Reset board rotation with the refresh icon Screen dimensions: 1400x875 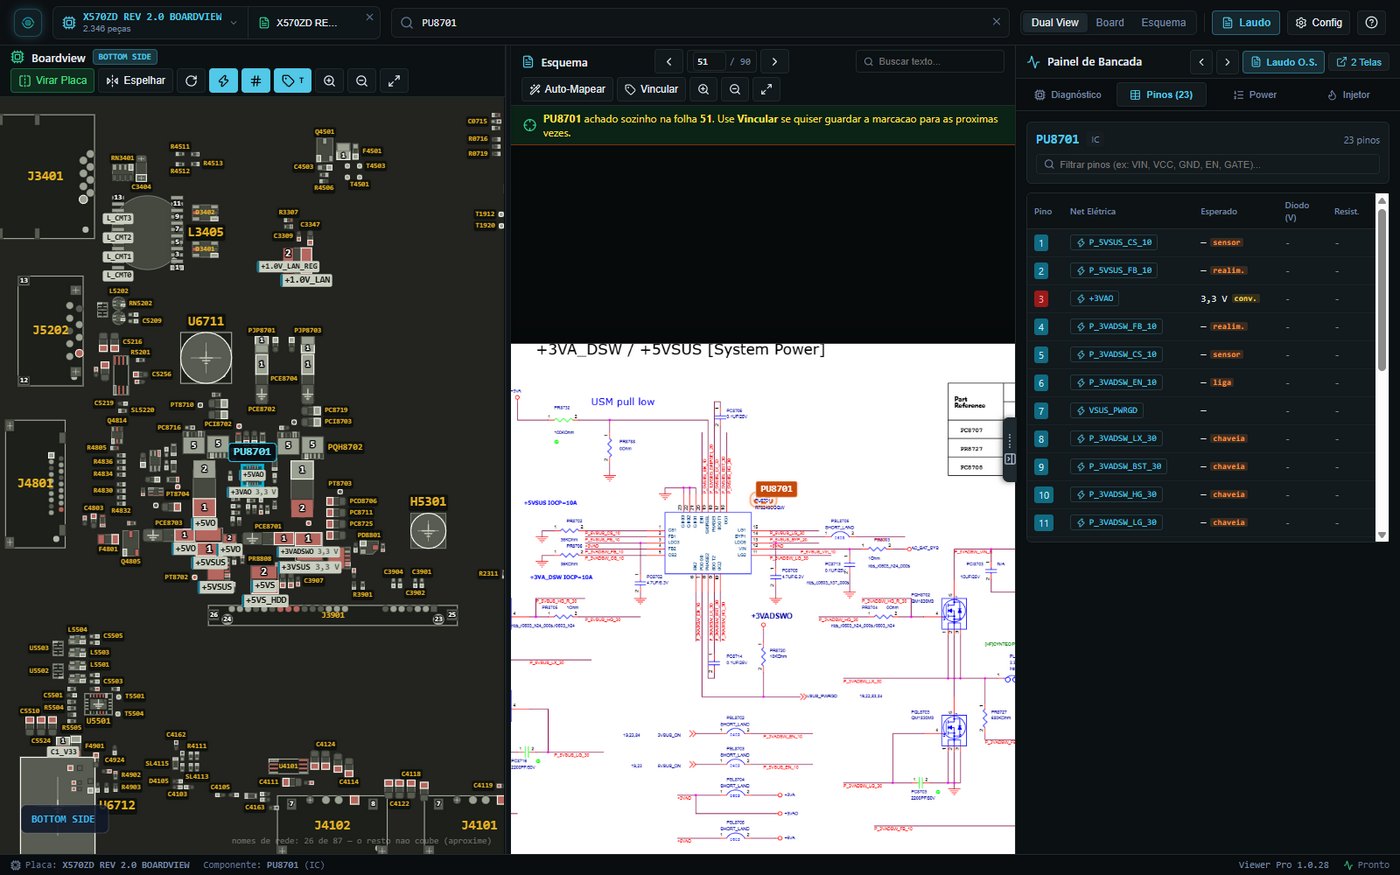coord(191,81)
